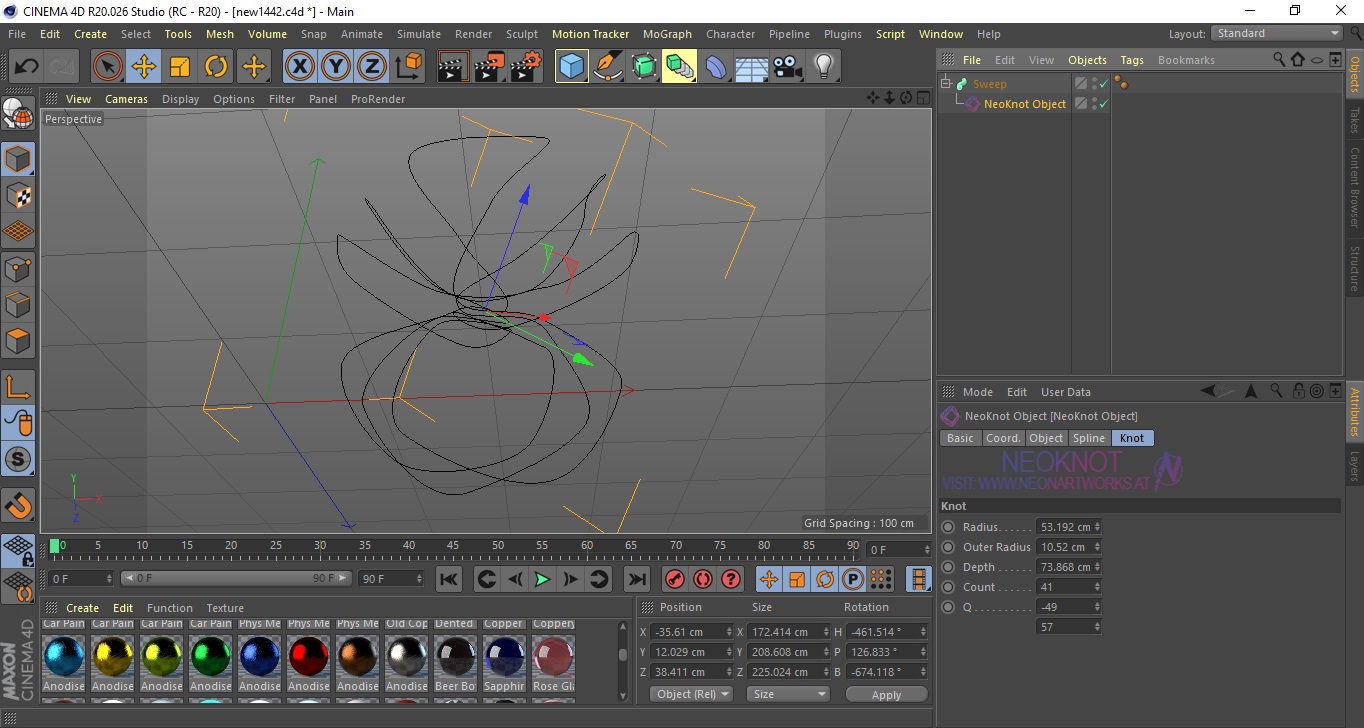Select the red Phys Me material swatch

point(309,656)
